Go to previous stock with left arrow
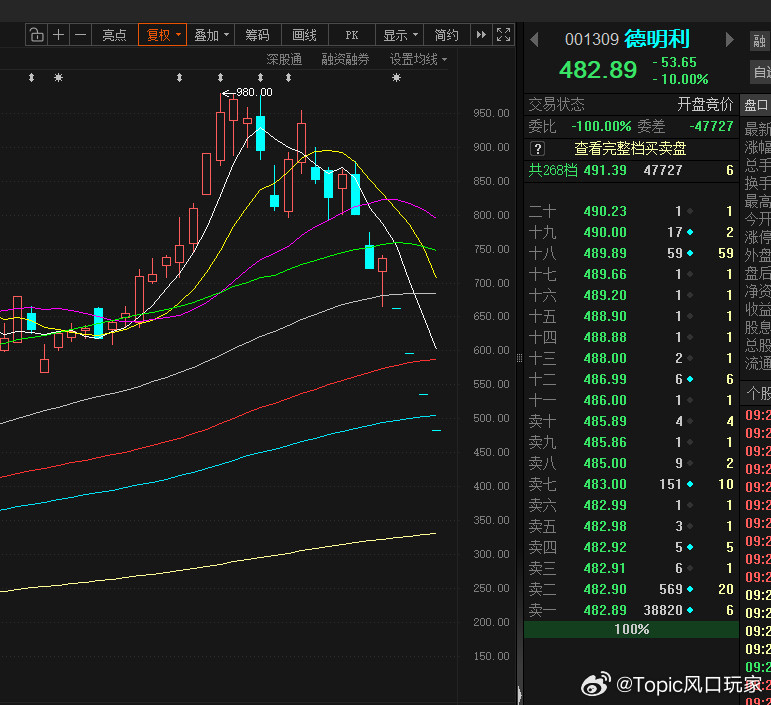 tap(534, 40)
